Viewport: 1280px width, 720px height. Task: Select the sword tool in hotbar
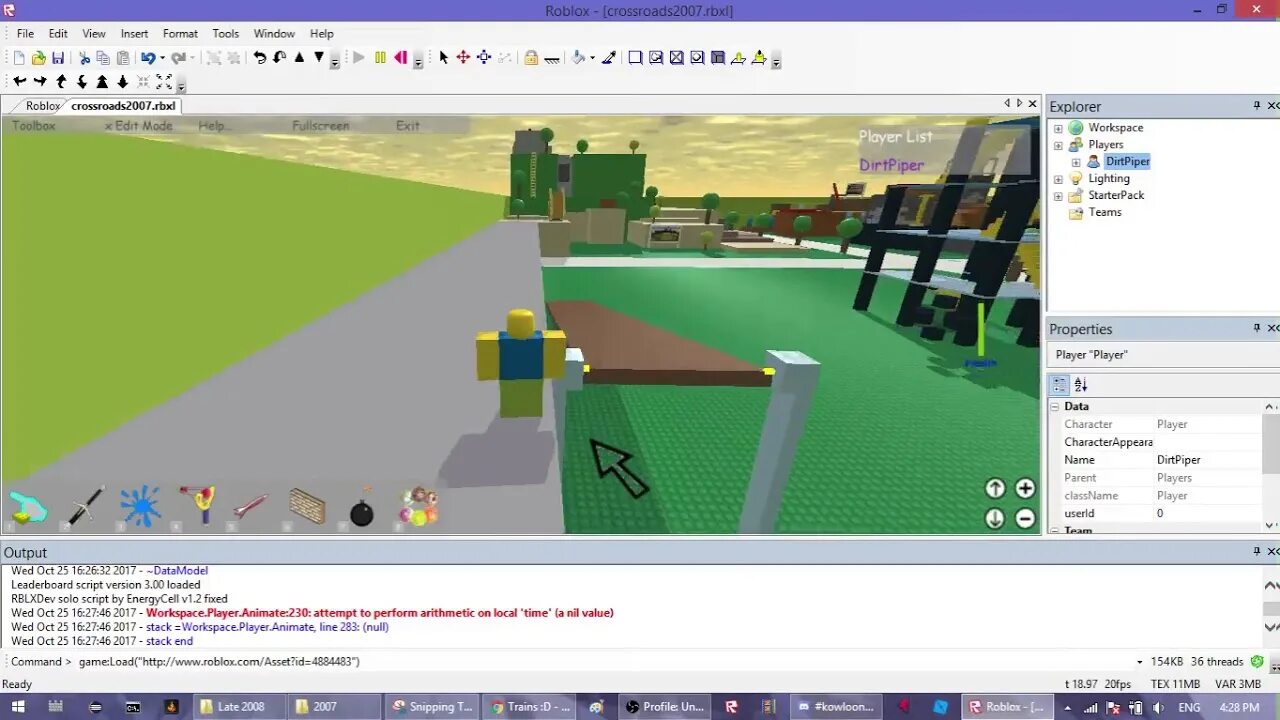pyautogui.click(x=84, y=506)
